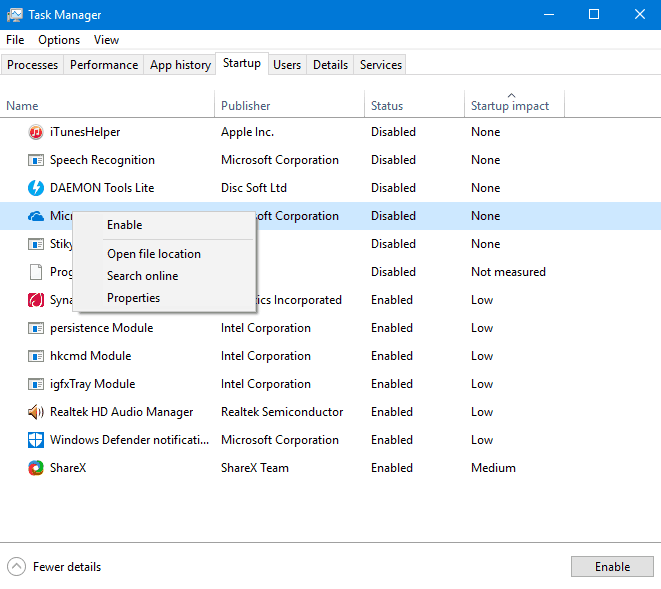Click the Enabled status in ShareX row
The image size is (661, 589).
(392, 468)
